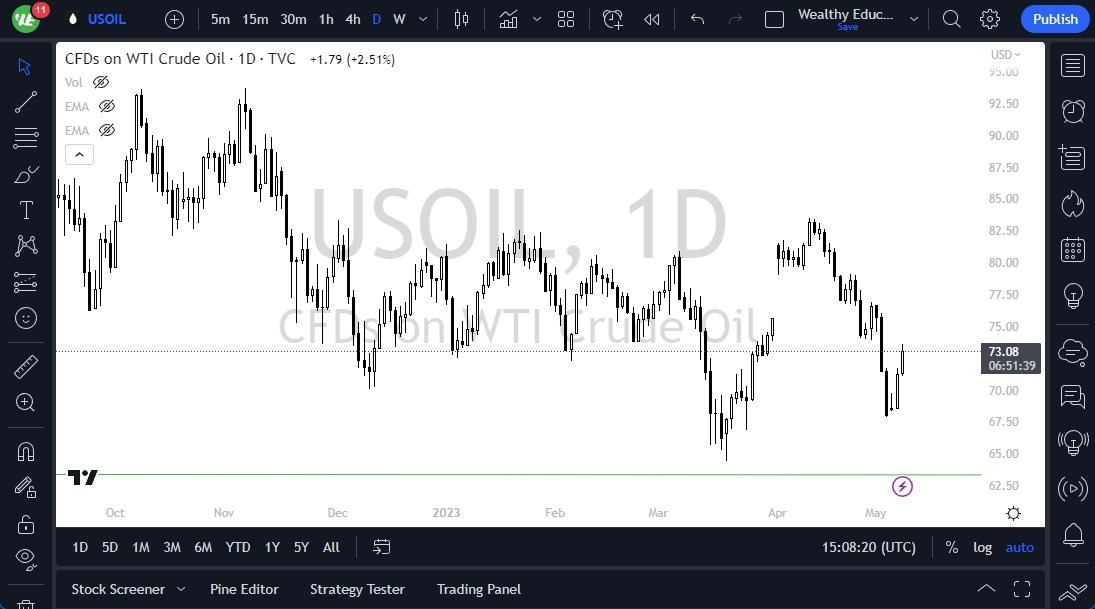
Task: Open the Notifications bell panel
Action: [x=1071, y=537]
